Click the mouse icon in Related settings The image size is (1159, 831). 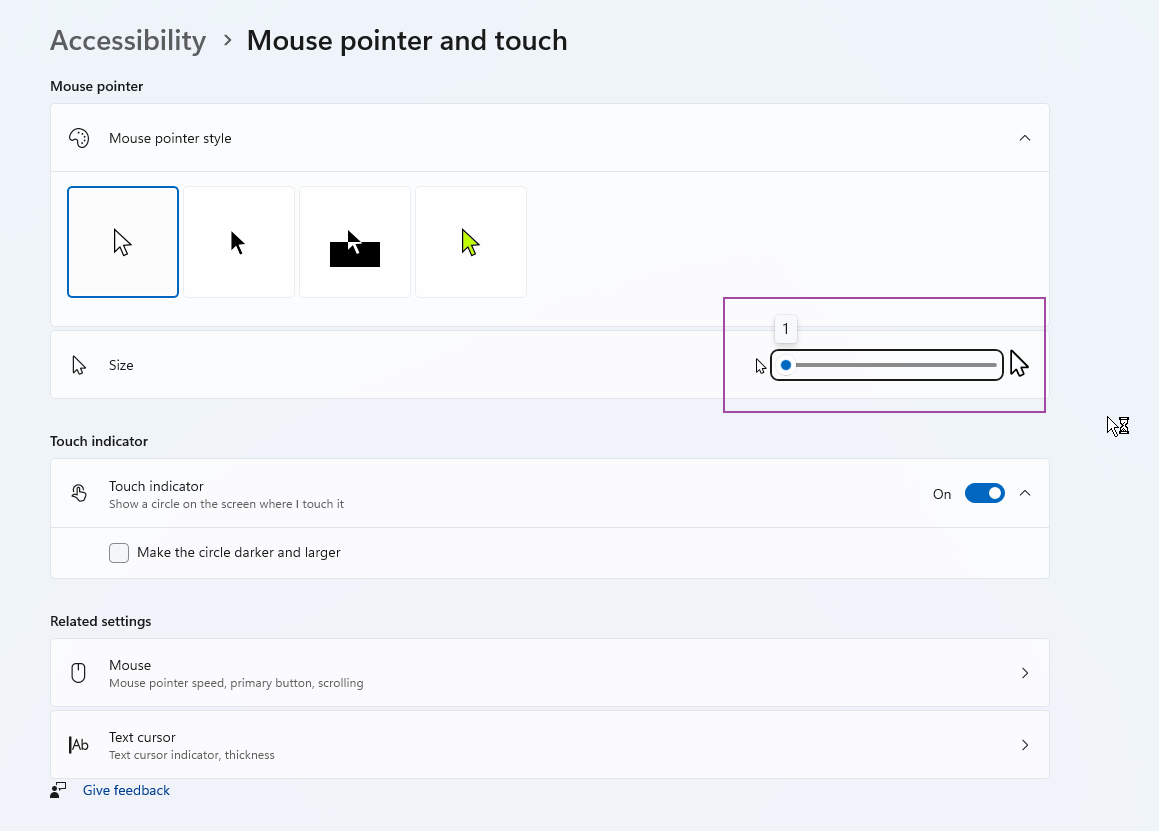click(79, 673)
